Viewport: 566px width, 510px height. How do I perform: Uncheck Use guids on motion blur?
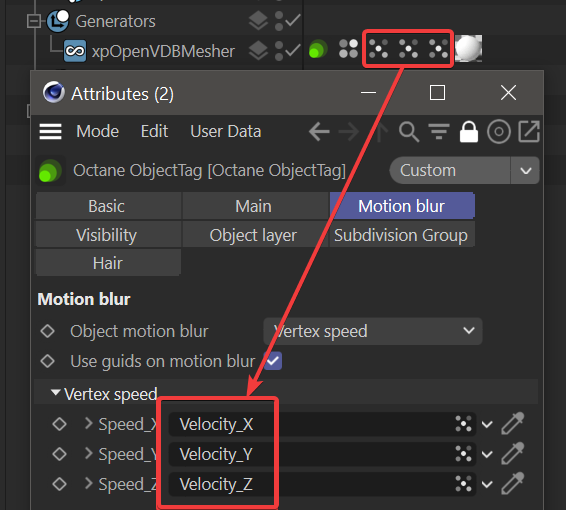pos(273,361)
